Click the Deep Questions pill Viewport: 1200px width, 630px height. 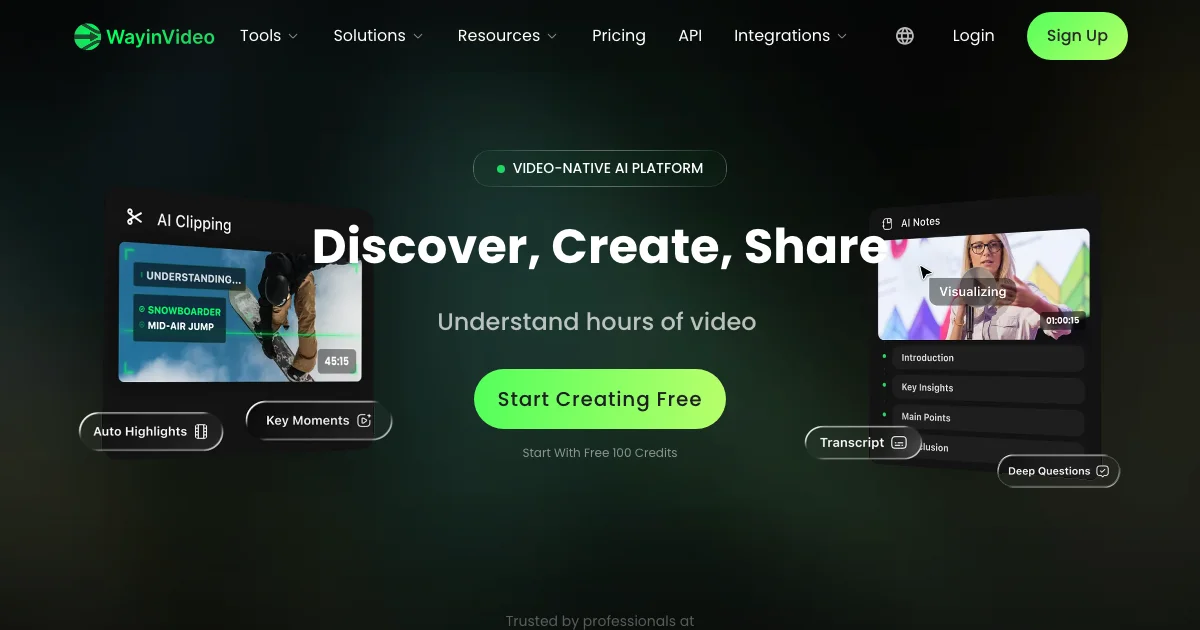tap(1058, 471)
